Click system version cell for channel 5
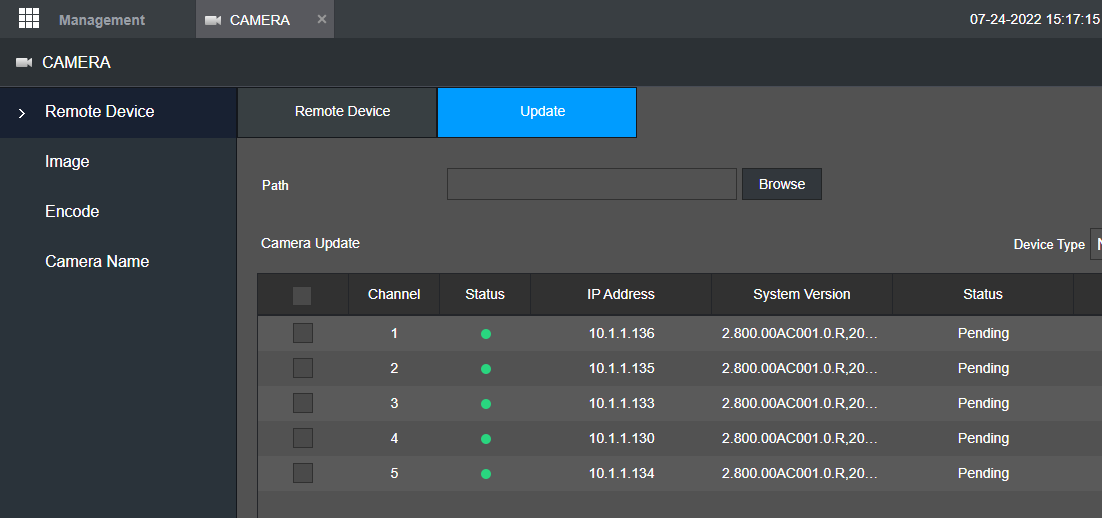Screen dimensions: 1102x518 pos(800,474)
